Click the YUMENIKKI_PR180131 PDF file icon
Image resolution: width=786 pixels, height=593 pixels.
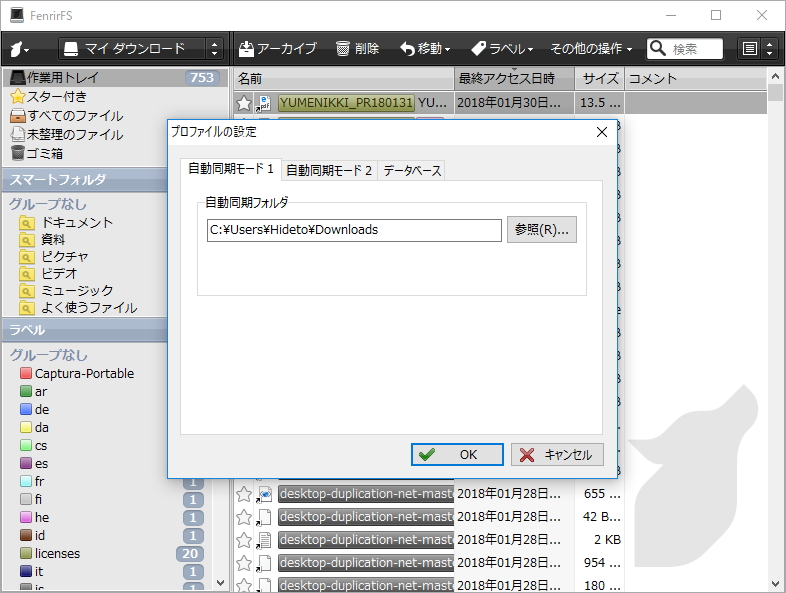264,103
